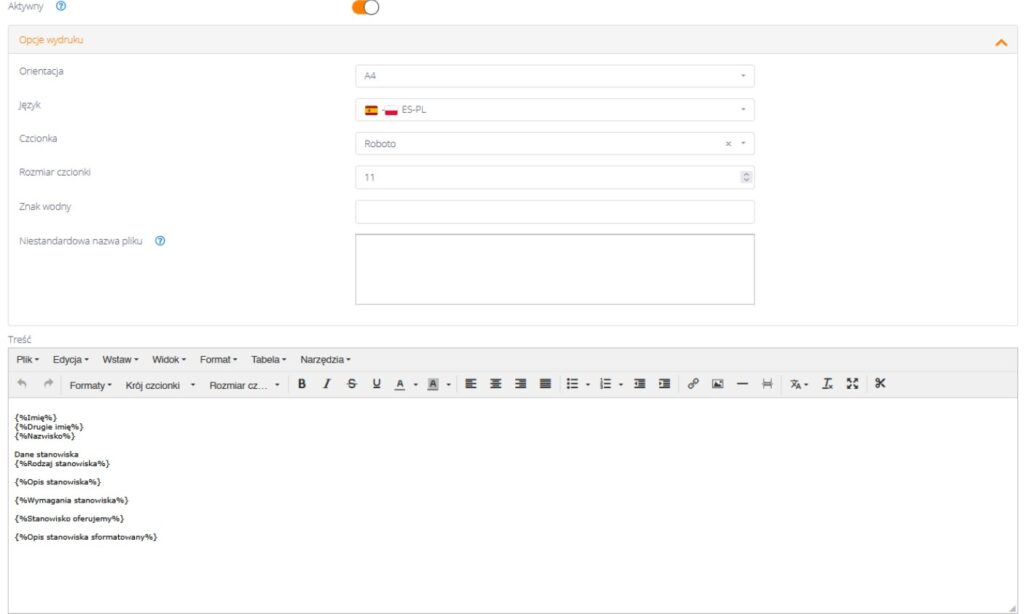Center align the text

tap(495, 384)
